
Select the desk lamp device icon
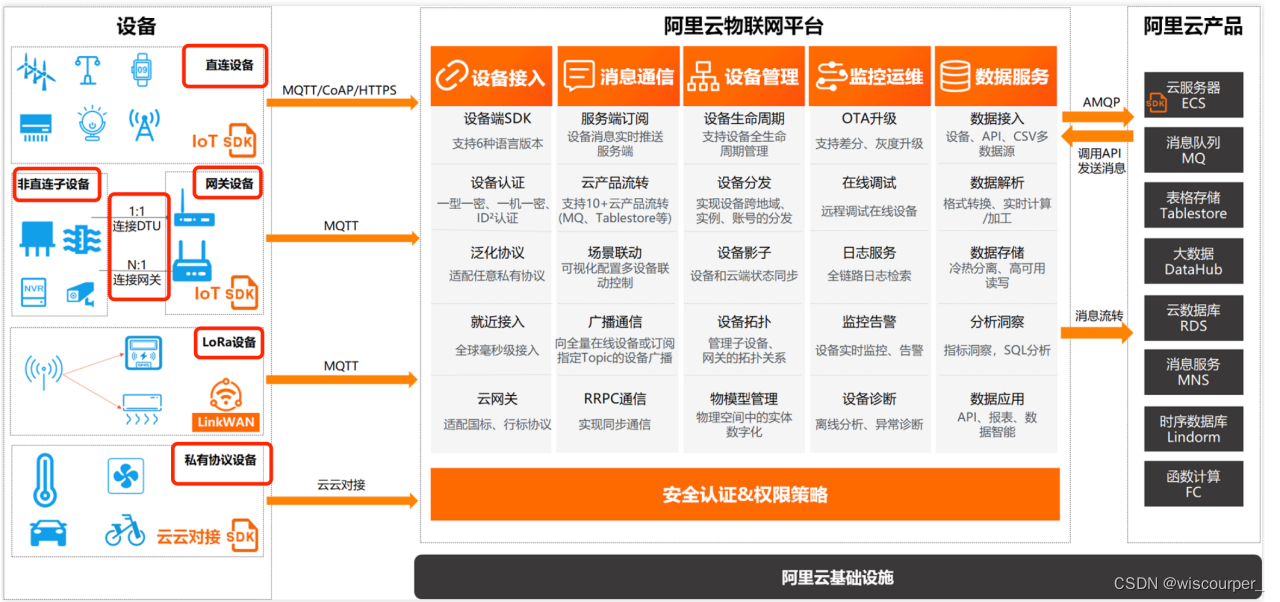[x=92, y=124]
